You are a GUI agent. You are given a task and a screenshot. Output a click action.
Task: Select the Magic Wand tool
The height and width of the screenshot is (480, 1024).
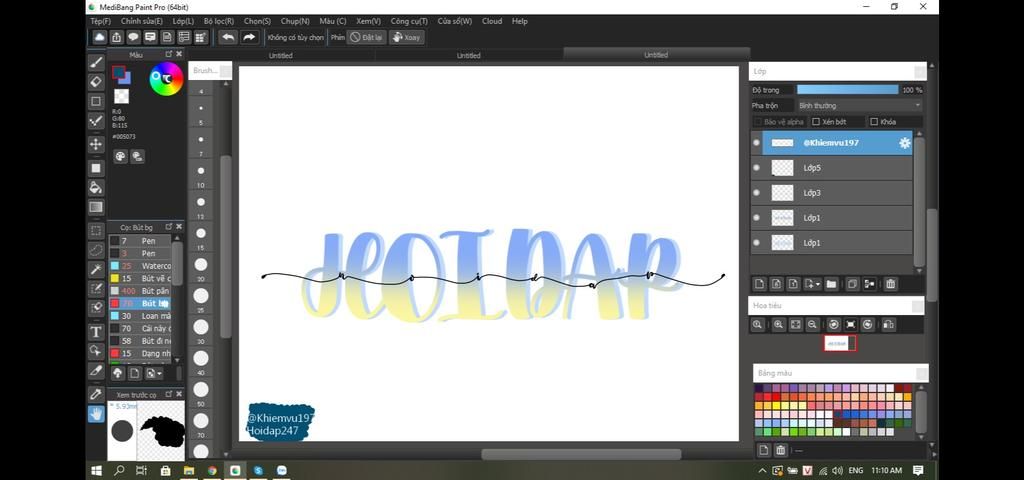pos(96,269)
